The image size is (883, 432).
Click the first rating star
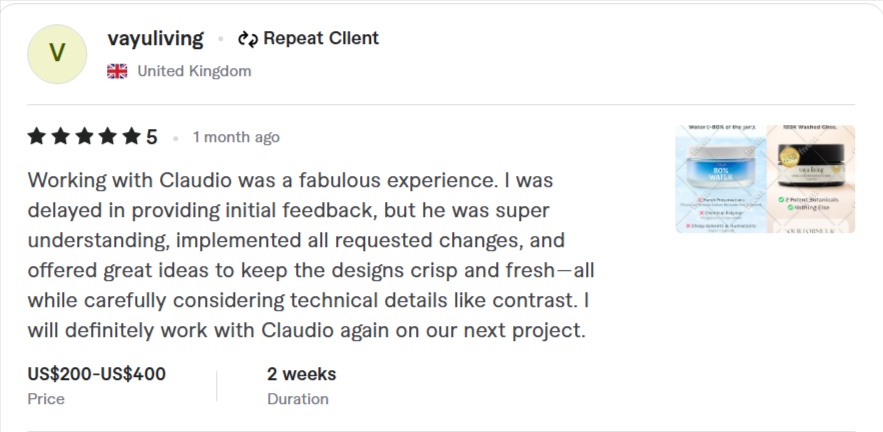37,137
